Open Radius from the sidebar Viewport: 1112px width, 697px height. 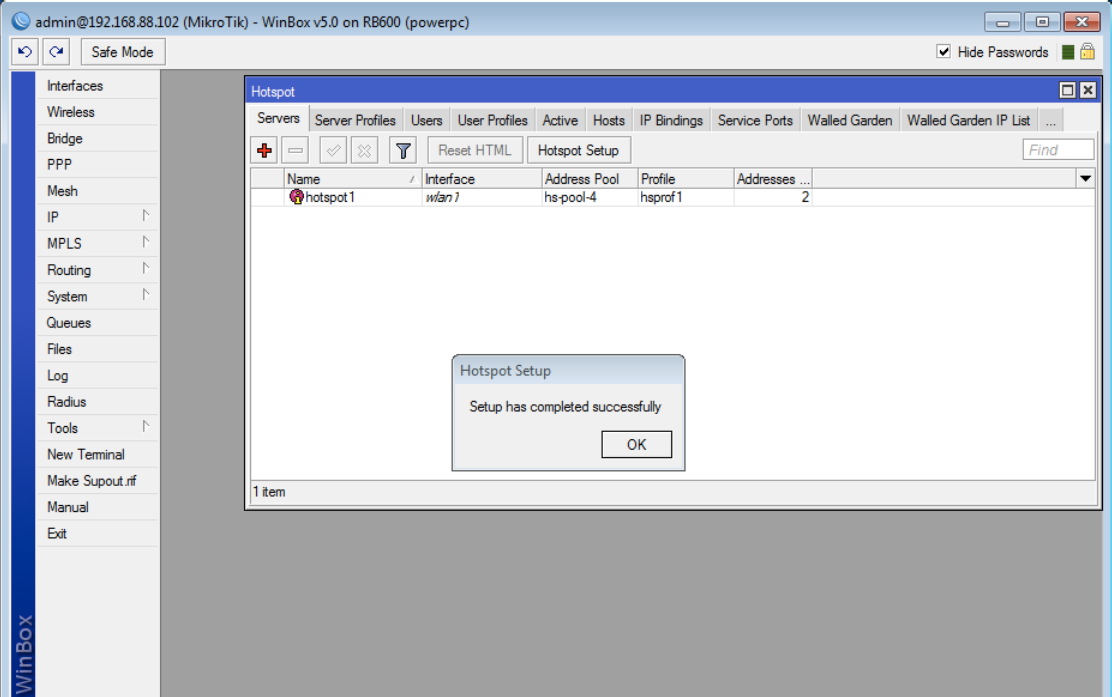click(x=96, y=401)
